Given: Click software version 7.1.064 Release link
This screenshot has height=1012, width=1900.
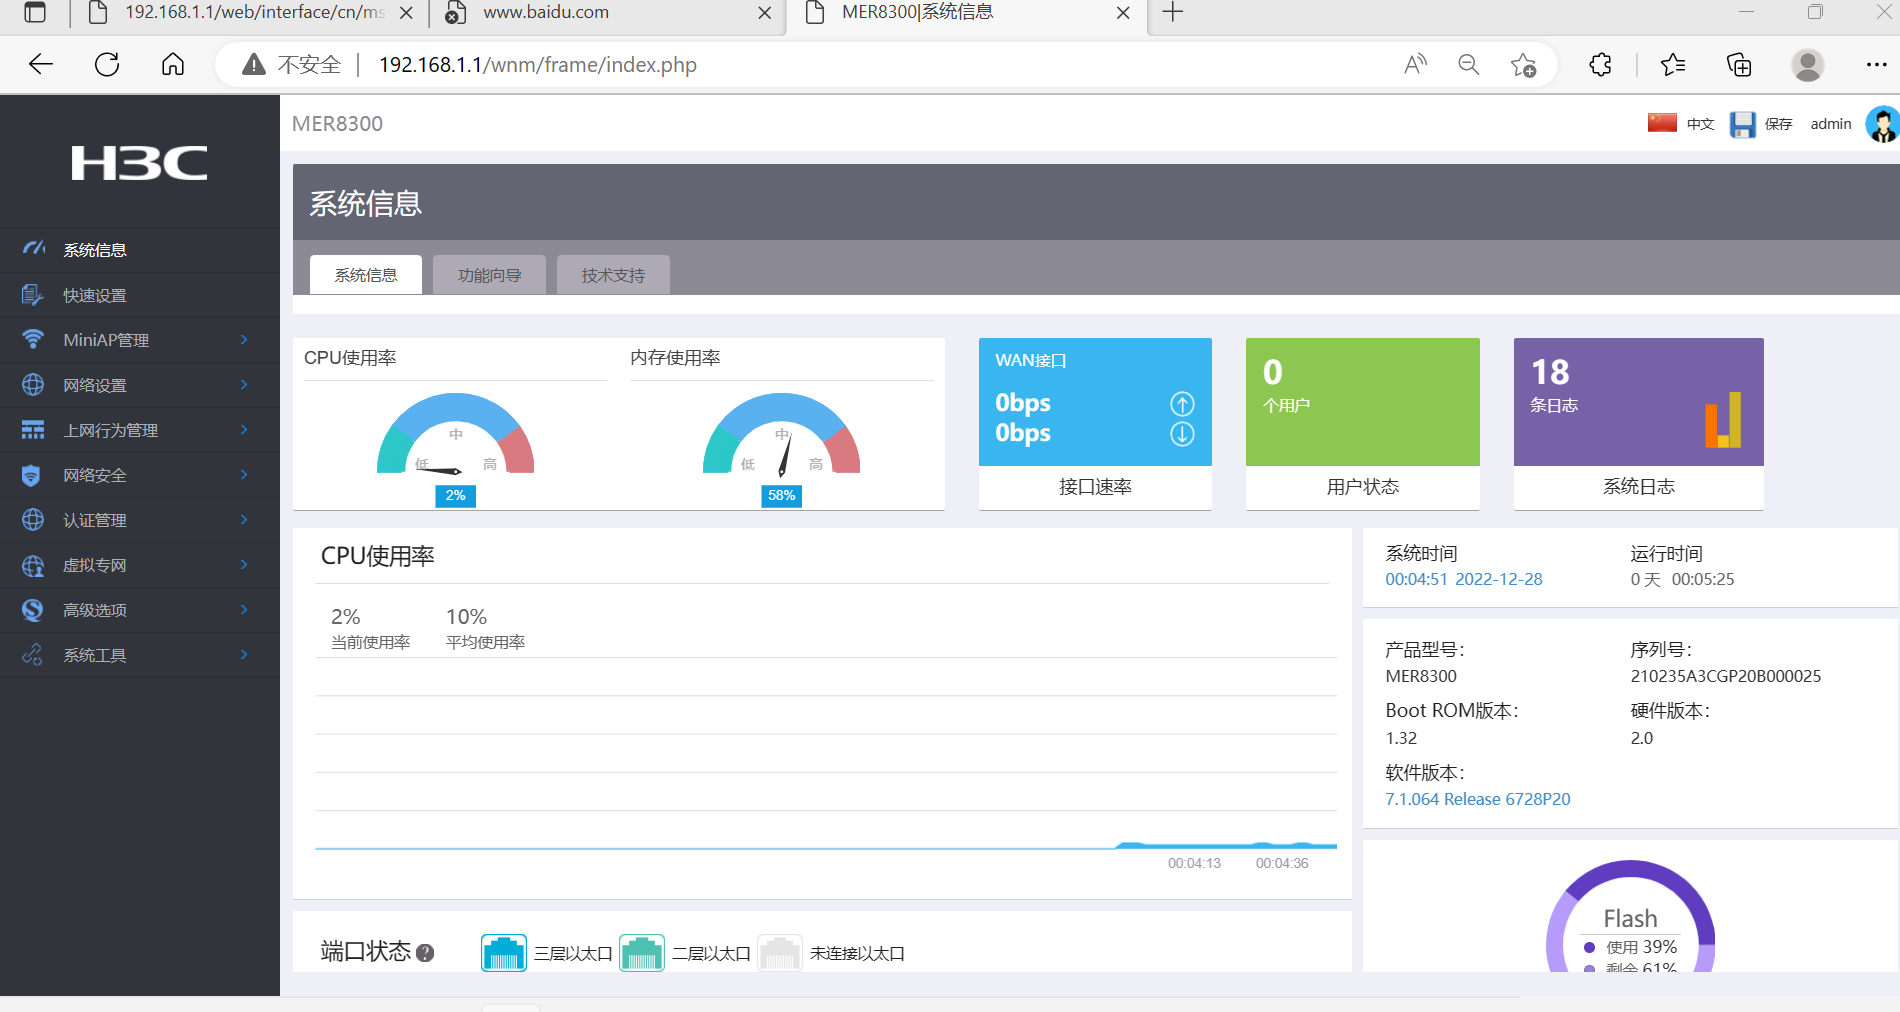Looking at the screenshot, I should coord(1477,799).
